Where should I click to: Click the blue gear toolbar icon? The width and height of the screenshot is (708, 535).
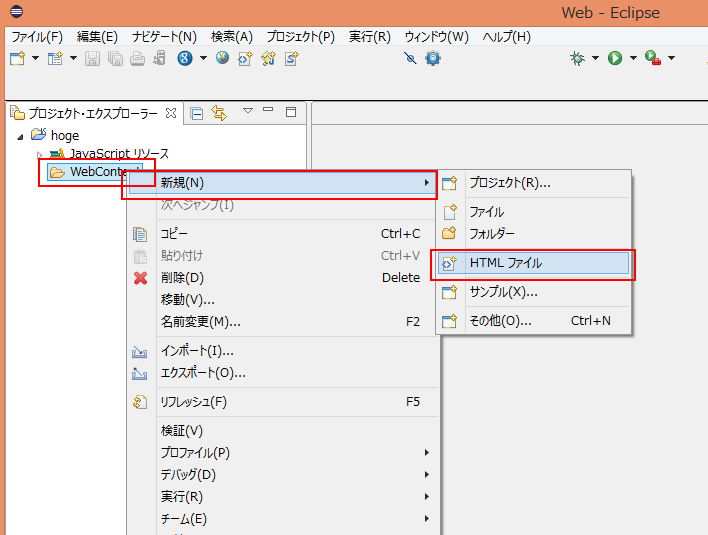pos(433,58)
